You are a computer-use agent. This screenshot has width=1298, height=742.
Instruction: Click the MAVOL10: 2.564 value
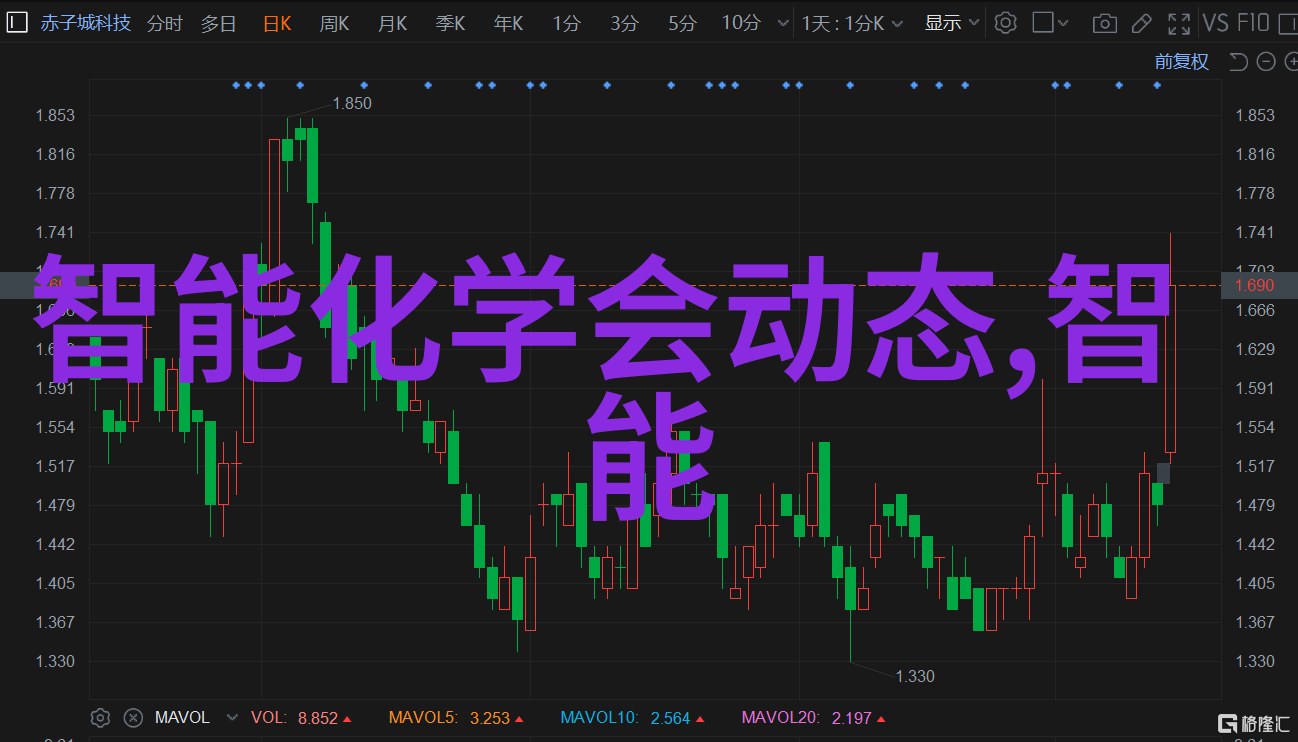click(633, 717)
